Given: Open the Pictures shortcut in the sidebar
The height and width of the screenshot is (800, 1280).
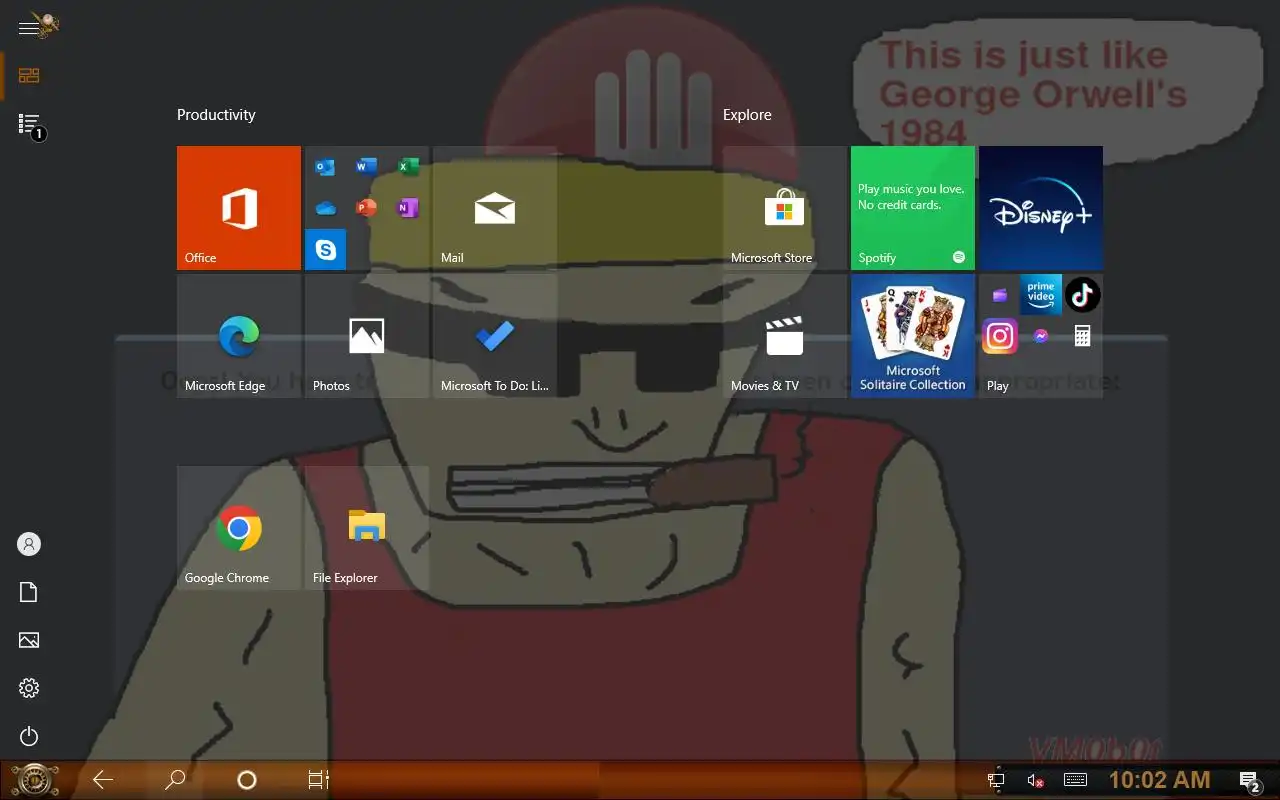Looking at the screenshot, I should [29, 640].
